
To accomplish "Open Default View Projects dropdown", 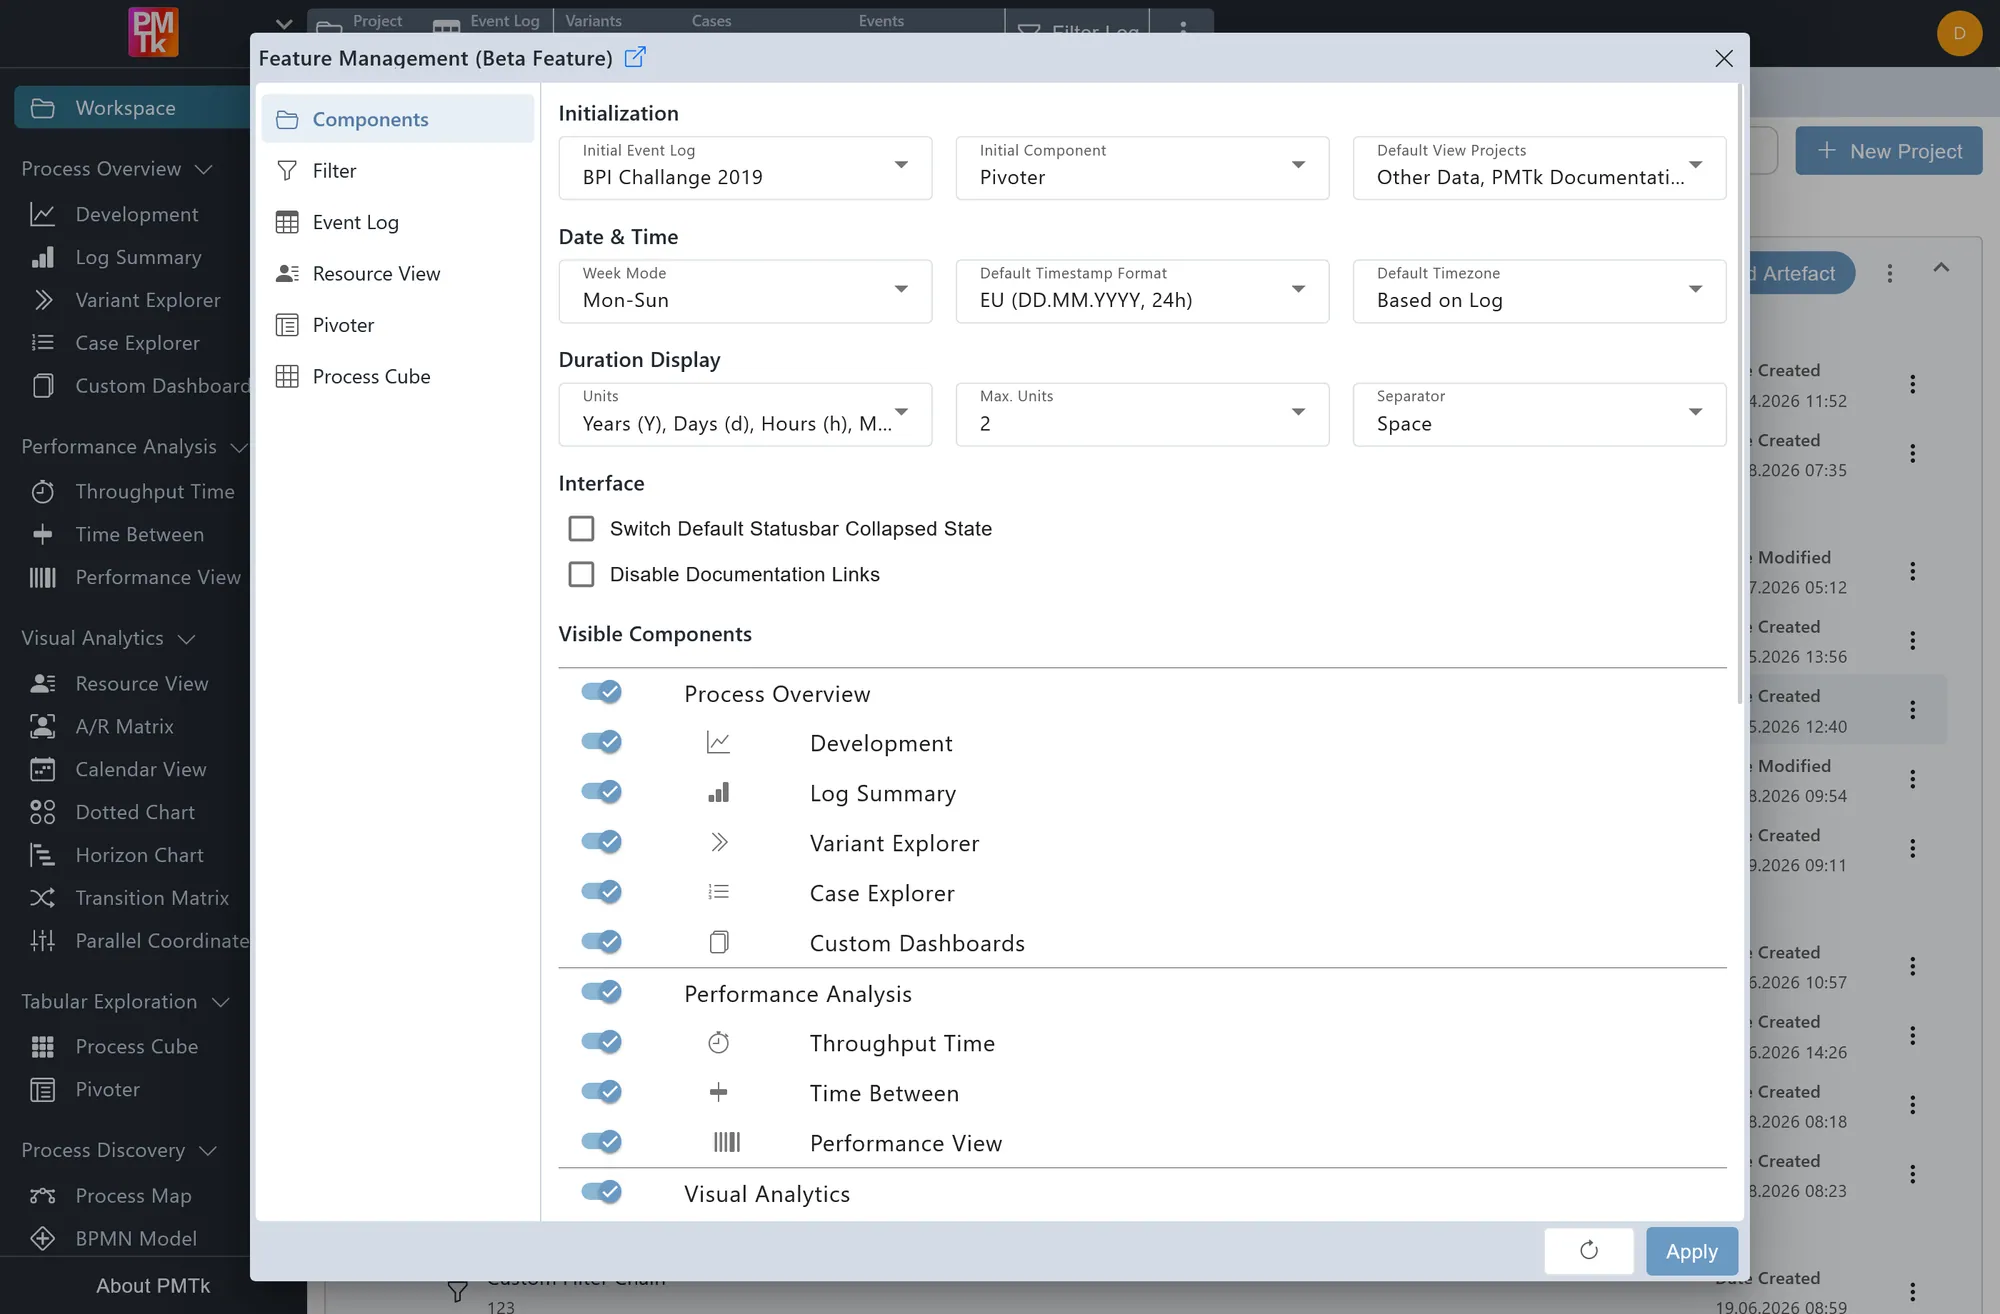I will [1539, 167].
